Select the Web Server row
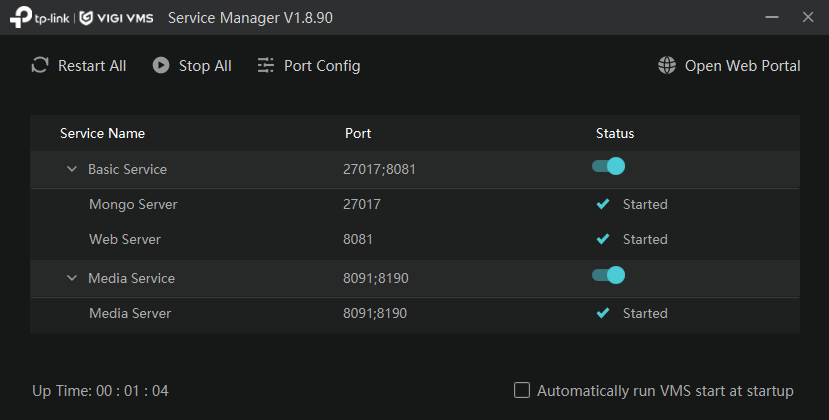 point(414,239)
